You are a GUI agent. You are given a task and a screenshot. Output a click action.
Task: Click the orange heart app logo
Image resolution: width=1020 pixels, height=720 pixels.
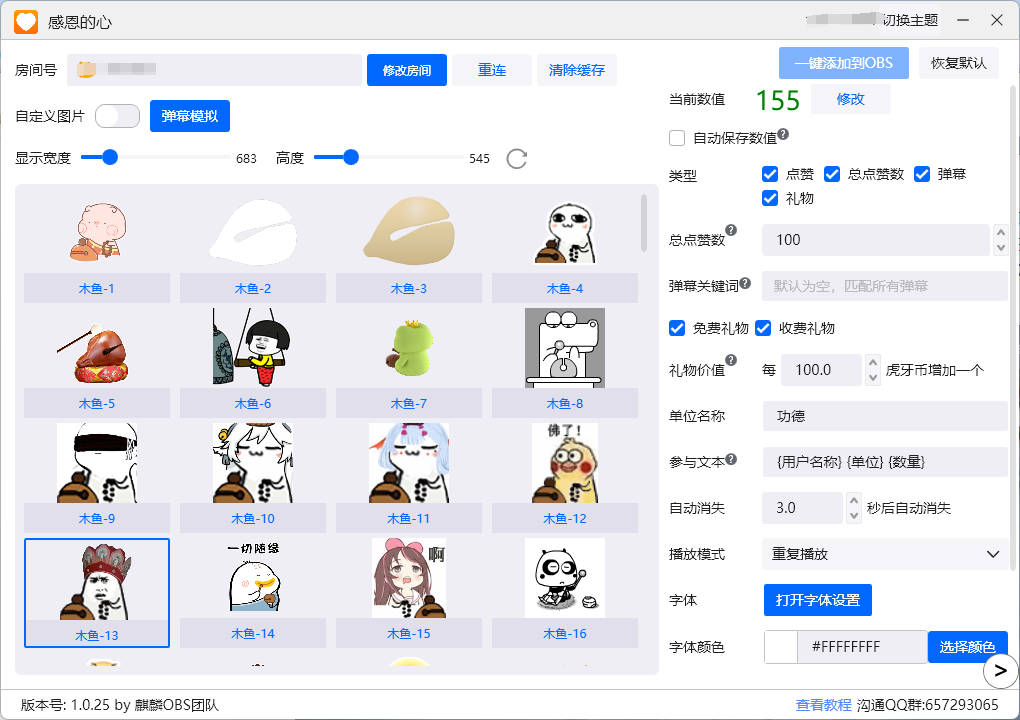pos(26,21)
